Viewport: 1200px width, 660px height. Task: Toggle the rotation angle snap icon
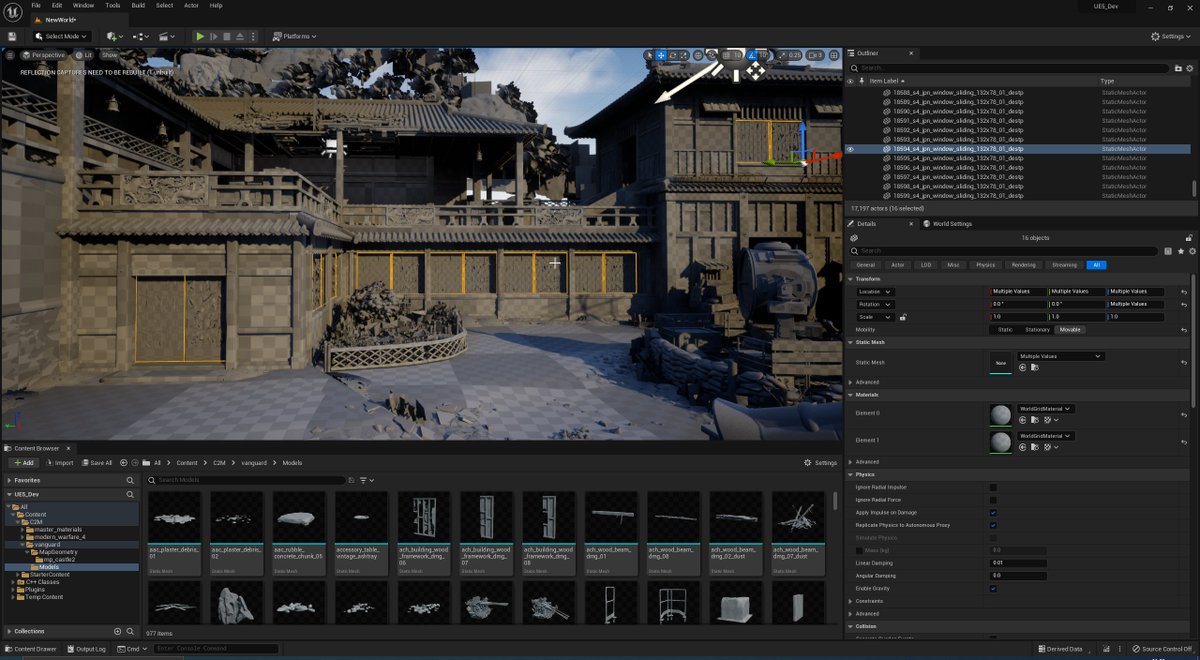(x=751, y=55)
